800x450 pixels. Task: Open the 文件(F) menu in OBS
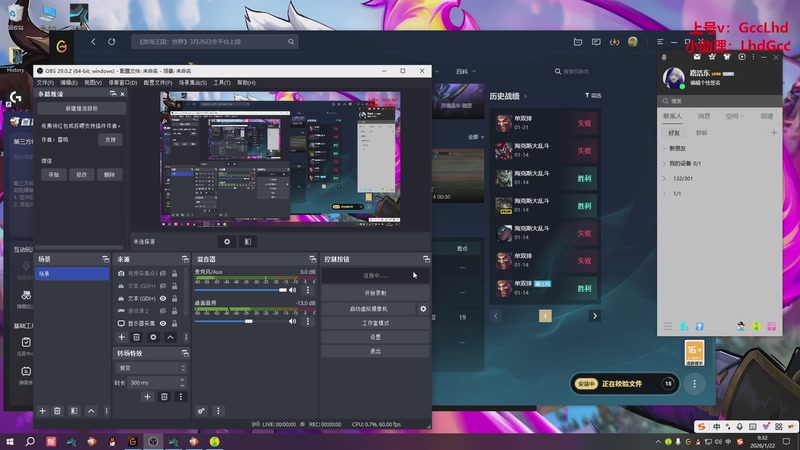(x=45, y=83)
